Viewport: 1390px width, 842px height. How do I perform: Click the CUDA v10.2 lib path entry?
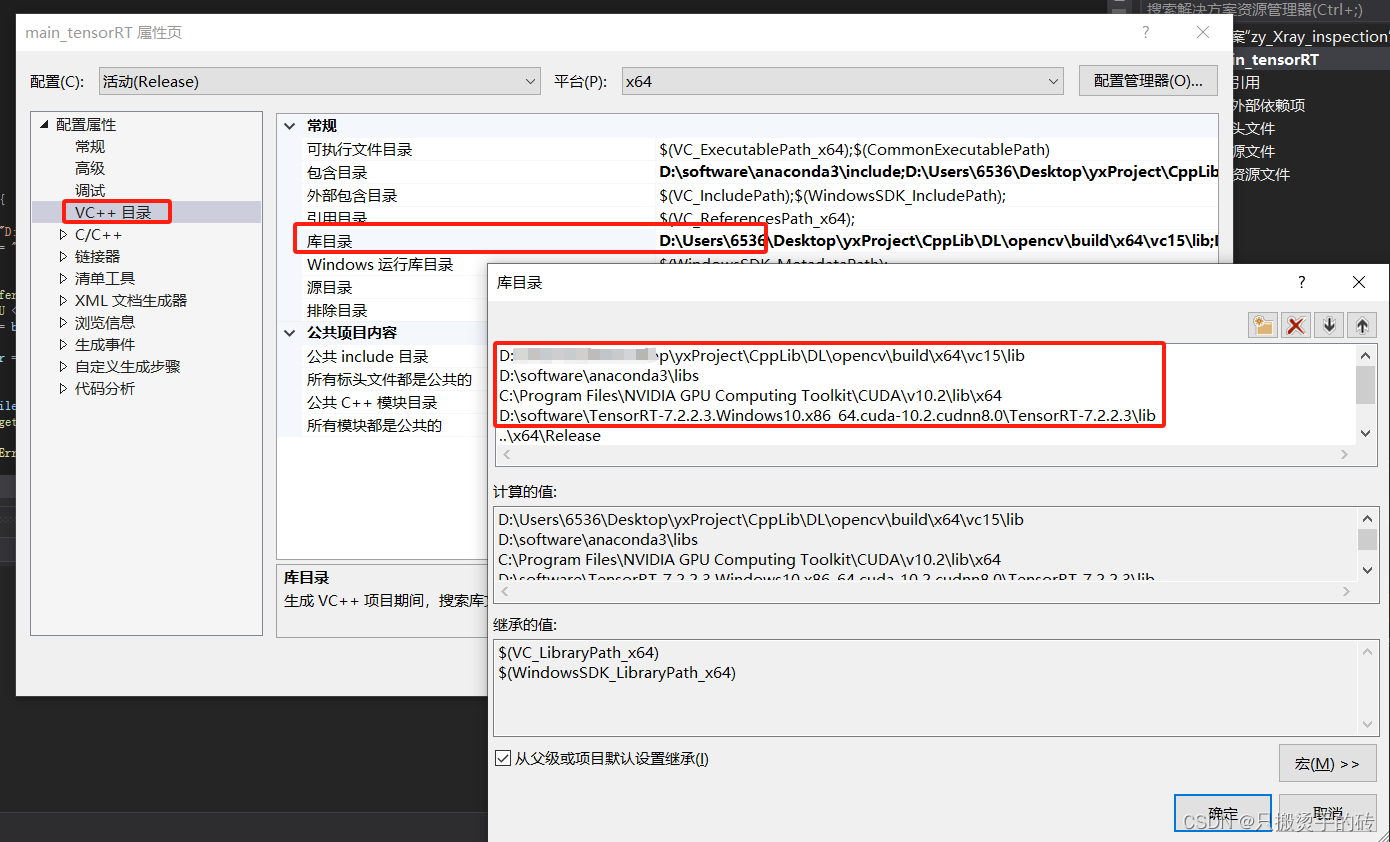749,395
